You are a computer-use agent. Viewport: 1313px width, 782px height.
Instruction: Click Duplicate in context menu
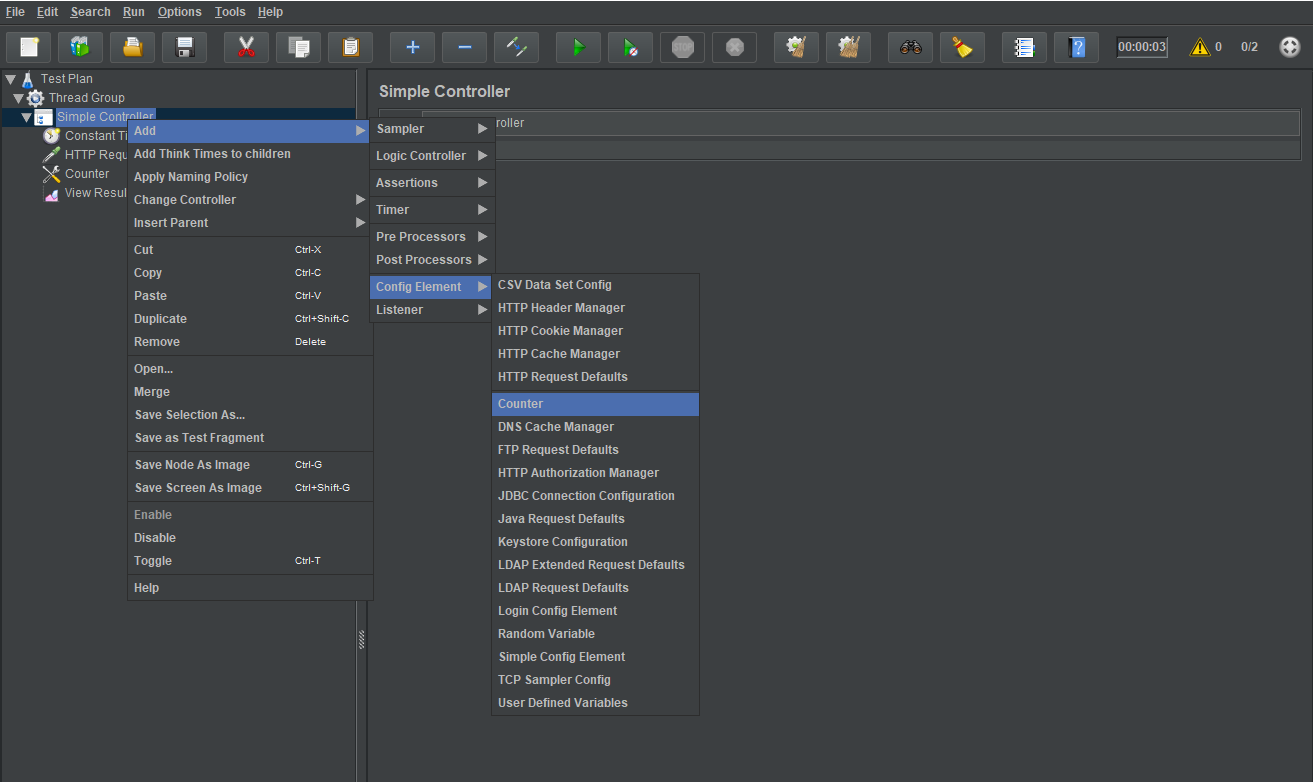click(250, 319)
